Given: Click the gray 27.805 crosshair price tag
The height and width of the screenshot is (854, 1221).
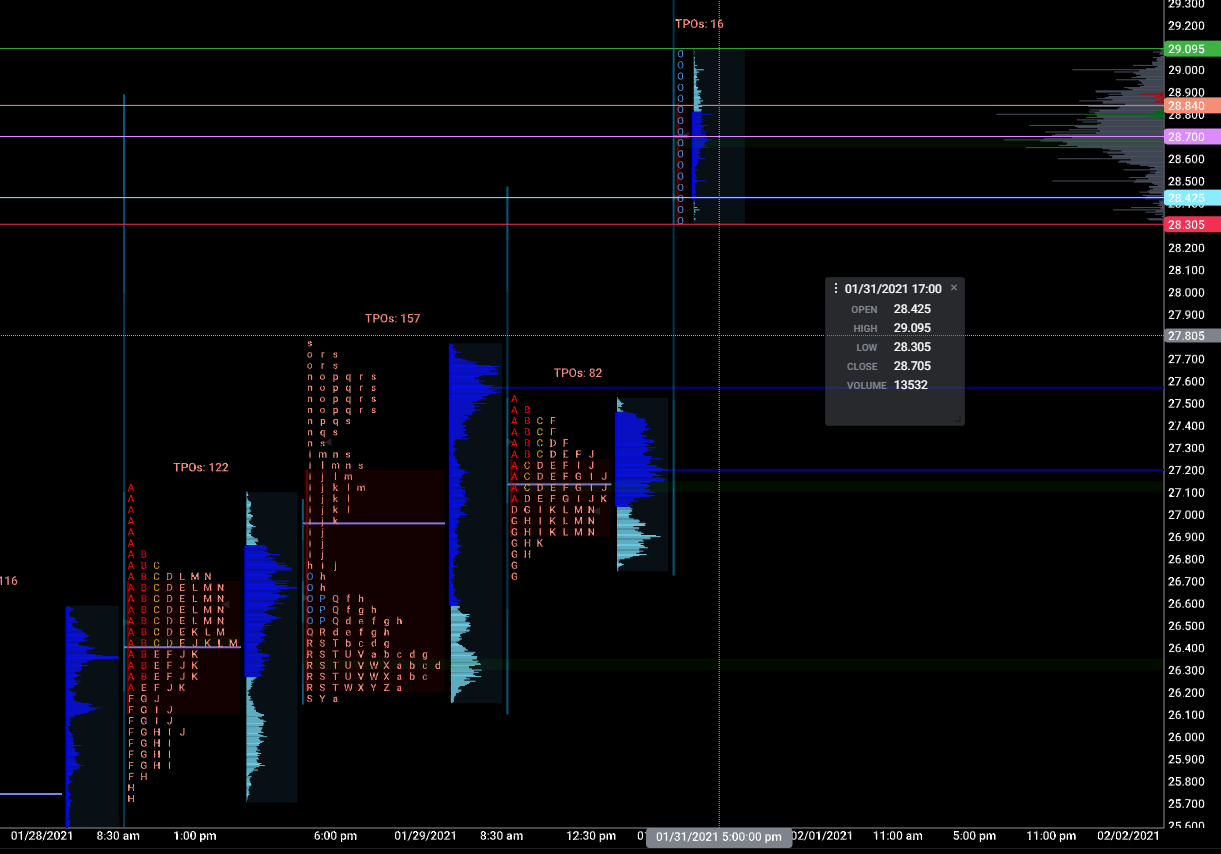Looking at the screenshot, I should coord(1193,336).
